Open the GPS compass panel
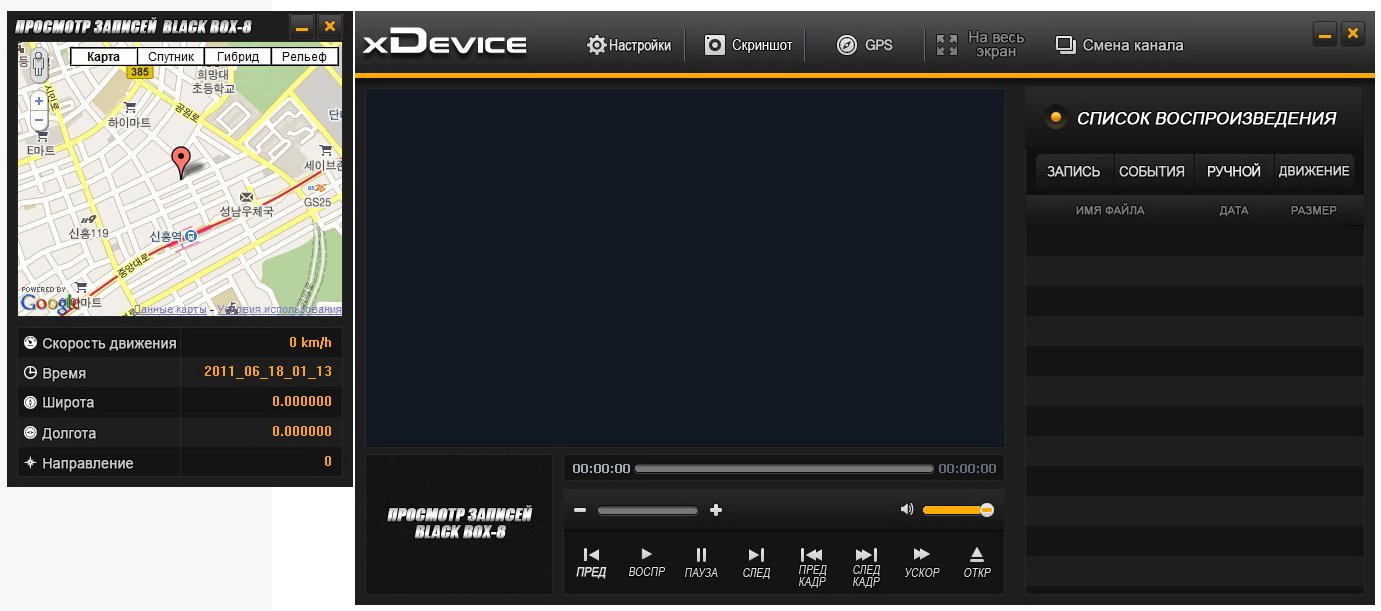This screenshot has height=611, width=1381. click(864, 45)
